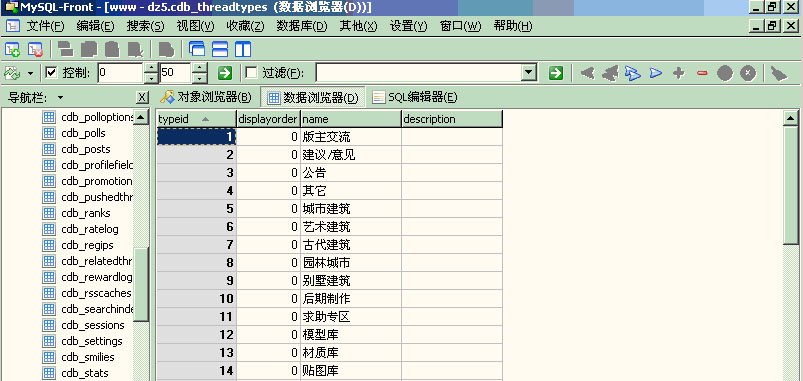Click the paste icon in top toolbar
Screen dimensions: 803x381
[112, 49]
